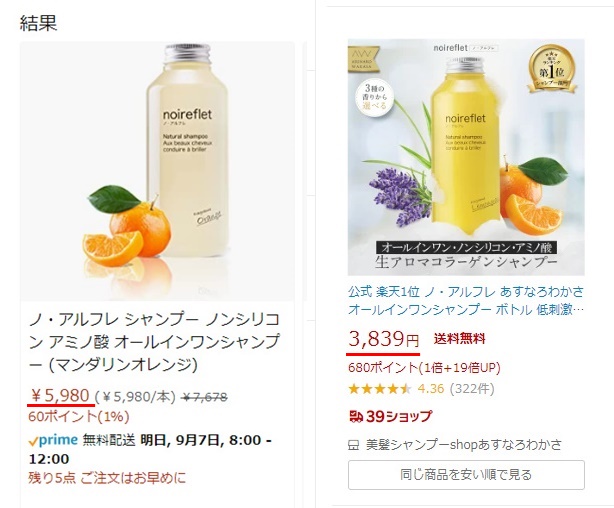Click the 結果 heading
614x508 pixels.
(x=38, y=23)
